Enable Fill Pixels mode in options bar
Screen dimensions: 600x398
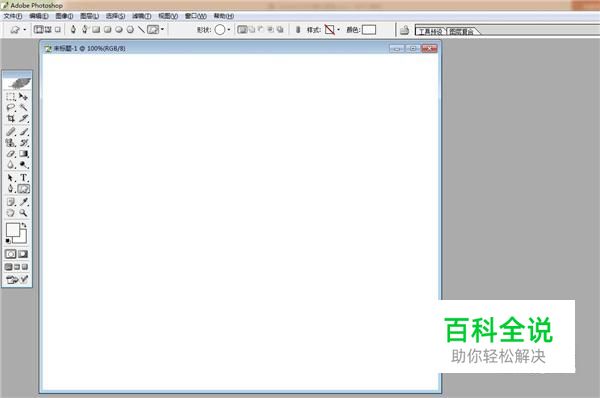58,29
